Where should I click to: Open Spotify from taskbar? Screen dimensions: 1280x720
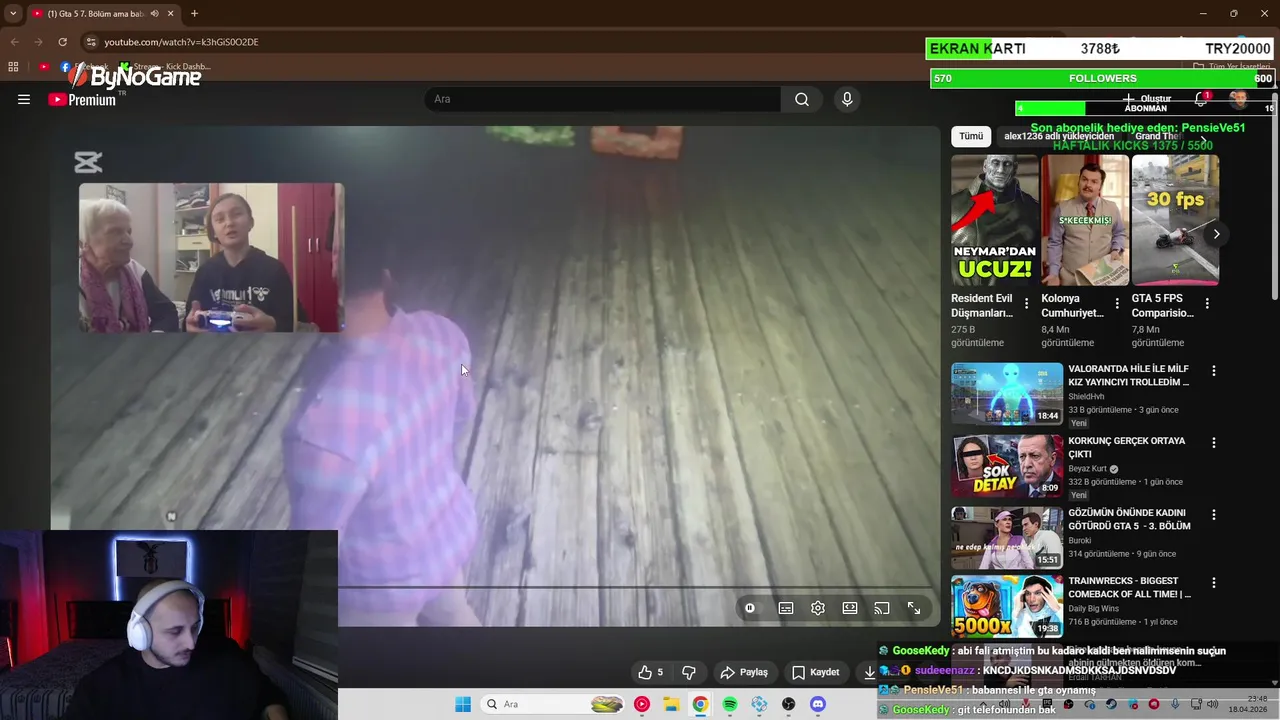[730, 704]
